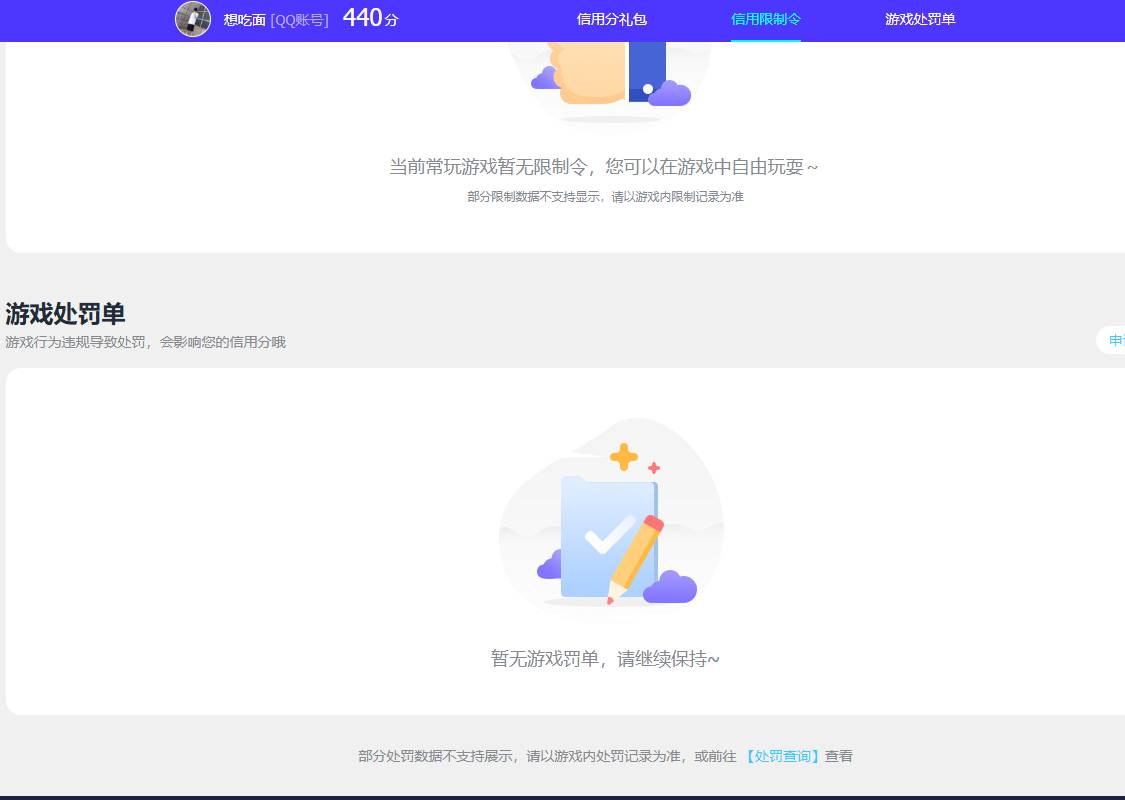
Task: Open the 申诉 floating appeal widget
Action: coord(1114,340)
